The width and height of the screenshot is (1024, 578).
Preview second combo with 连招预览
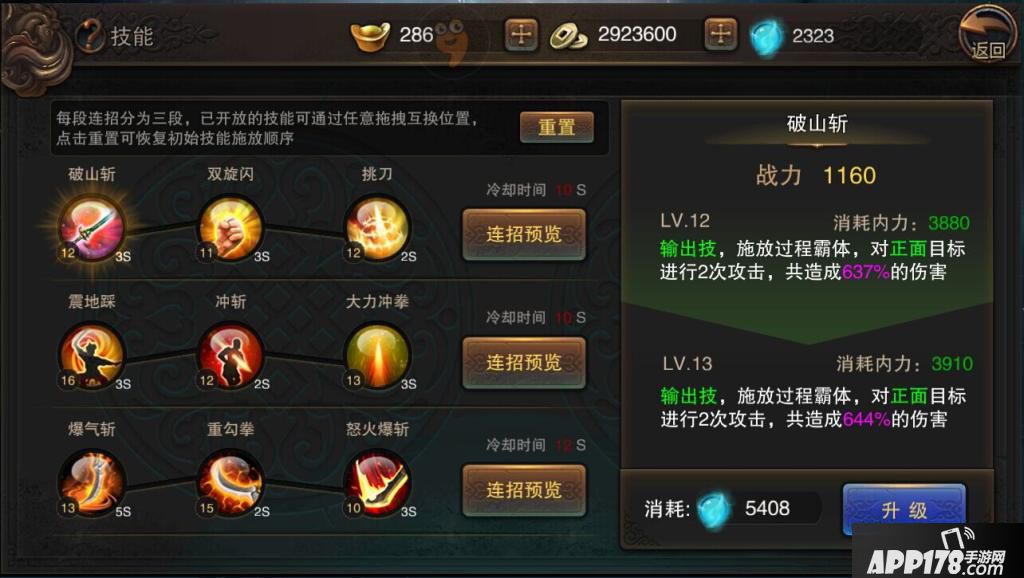524,362
